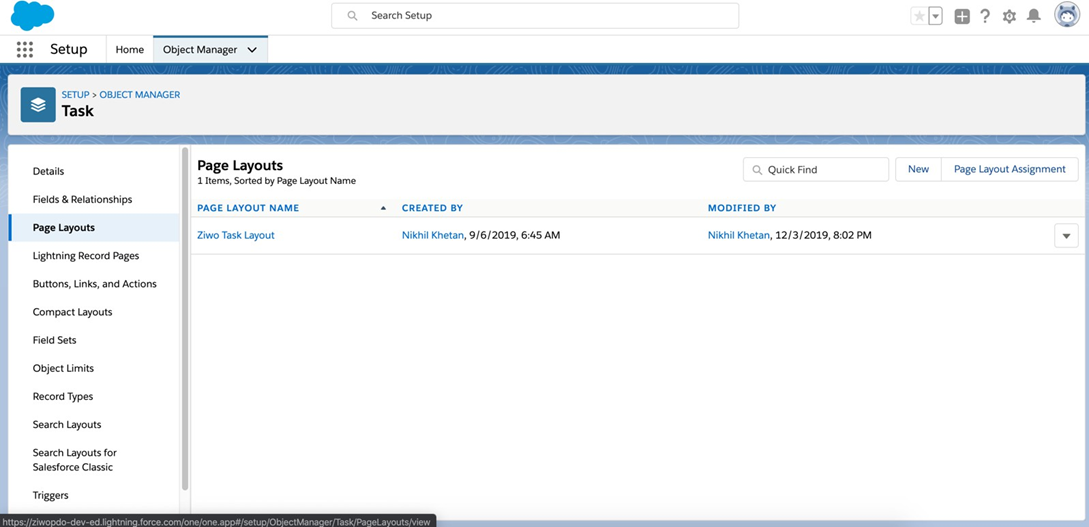Sort by the Created By column
Viewport: 1089px width, 527px height.
432,208
